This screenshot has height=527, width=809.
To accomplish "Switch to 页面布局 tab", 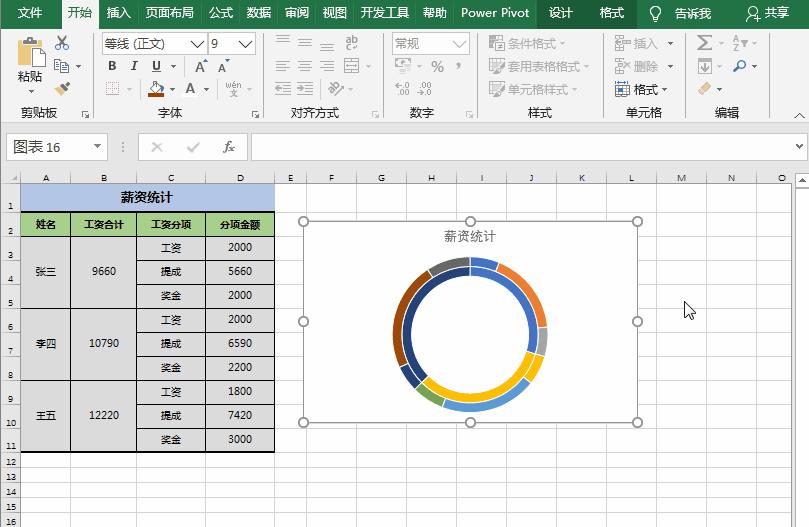I will point(169,13).
